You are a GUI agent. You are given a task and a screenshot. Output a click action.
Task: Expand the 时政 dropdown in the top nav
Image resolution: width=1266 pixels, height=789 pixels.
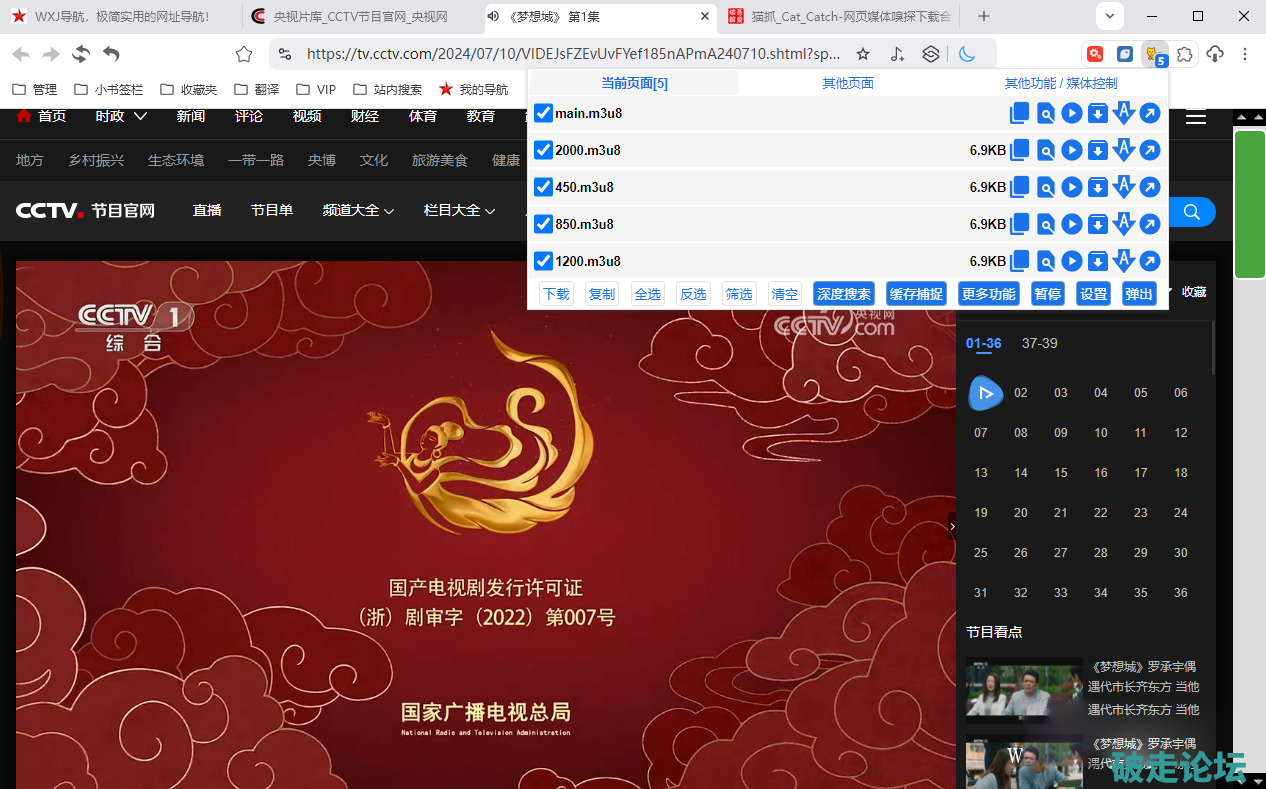(x=121, y=116)
